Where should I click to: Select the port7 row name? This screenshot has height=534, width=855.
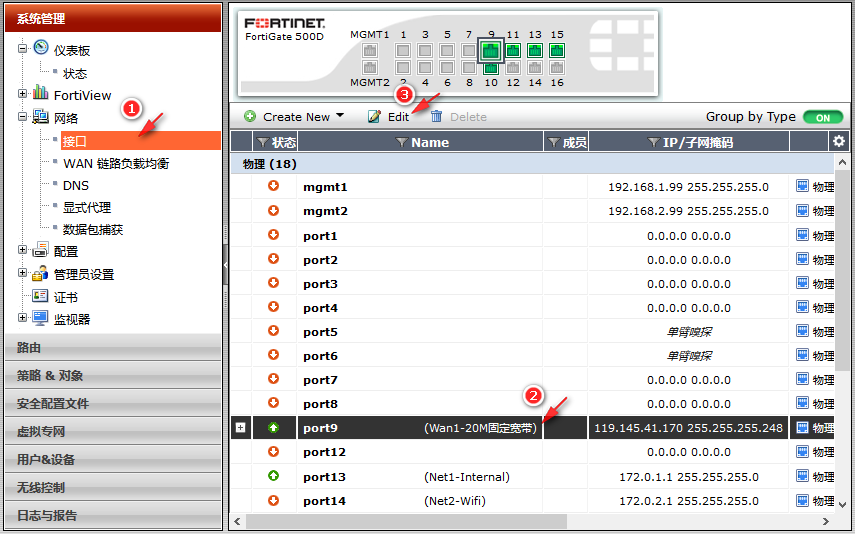(x=321, y=380)
